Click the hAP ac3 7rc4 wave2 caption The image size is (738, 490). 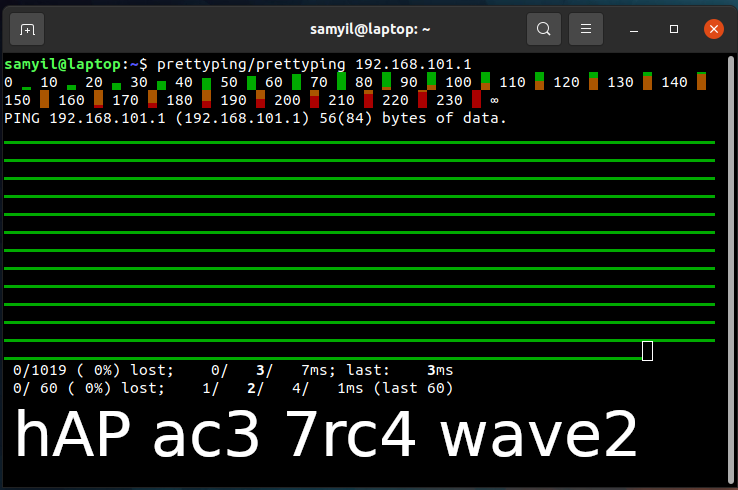325,437
